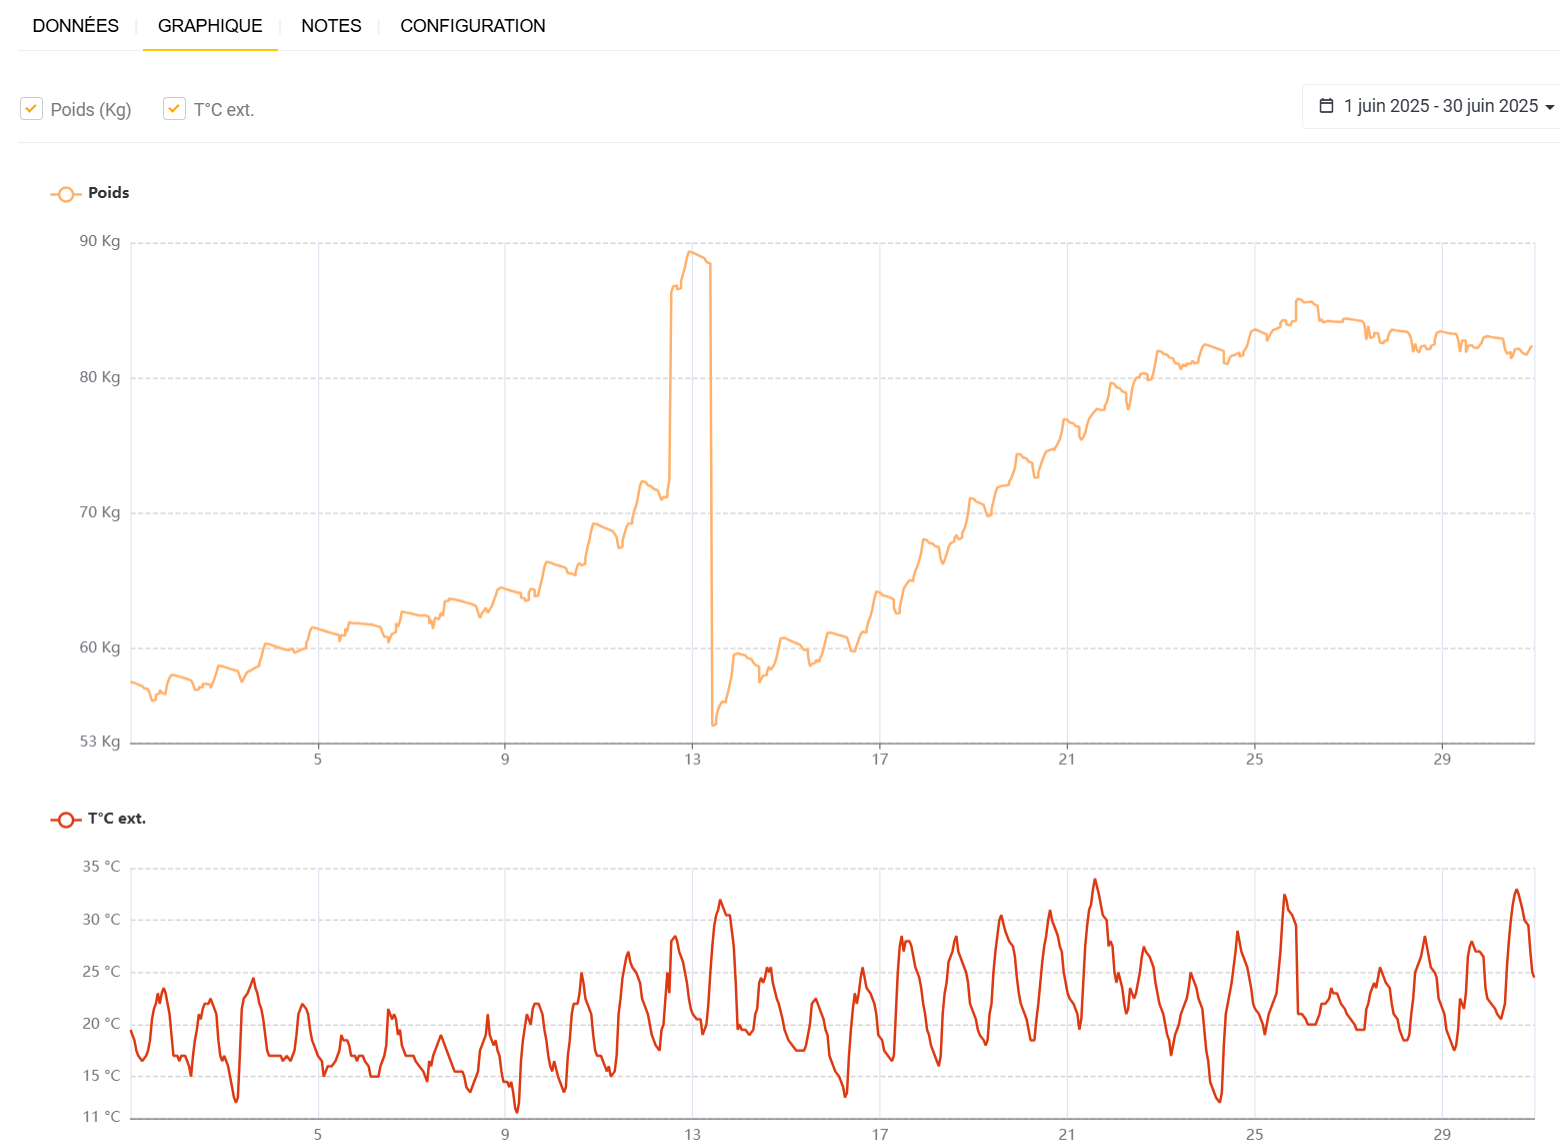Open the NOTES tab
Image resolution: width=1560 pixels, height=1141 pixels.
click(x=331, y=26)
